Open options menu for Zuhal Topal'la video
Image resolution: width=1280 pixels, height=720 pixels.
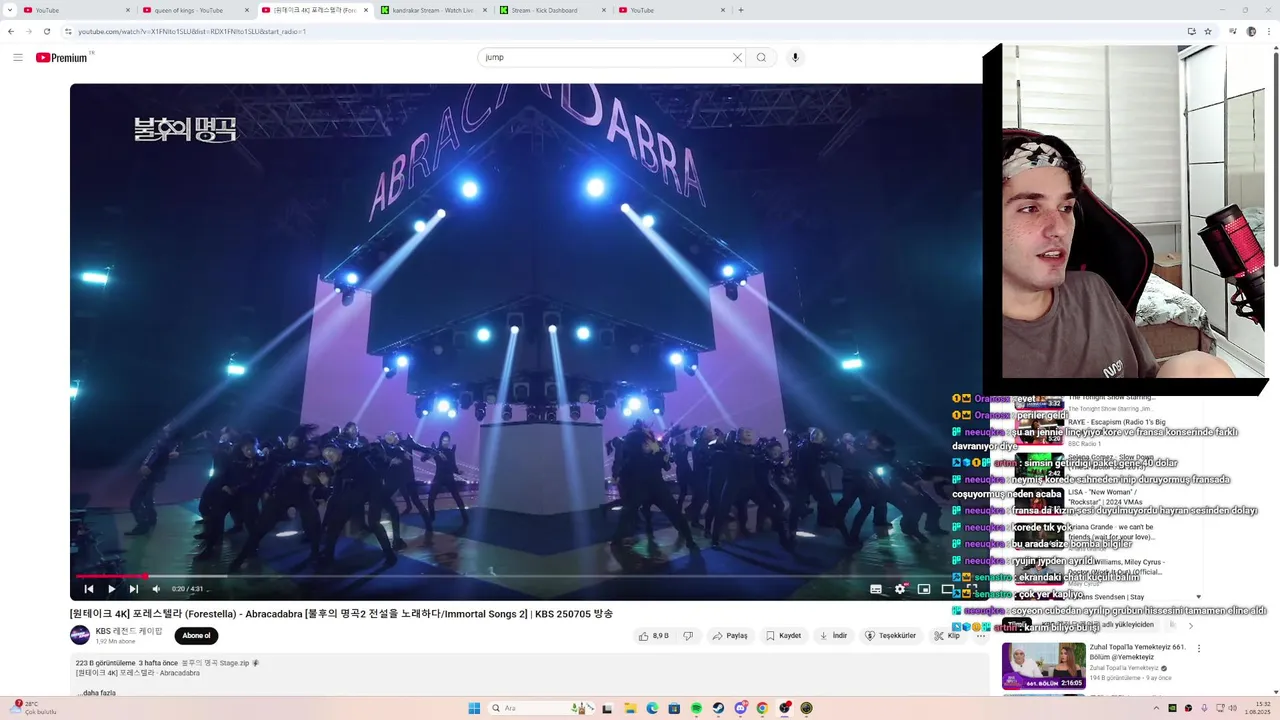[x=1199, y=648]
